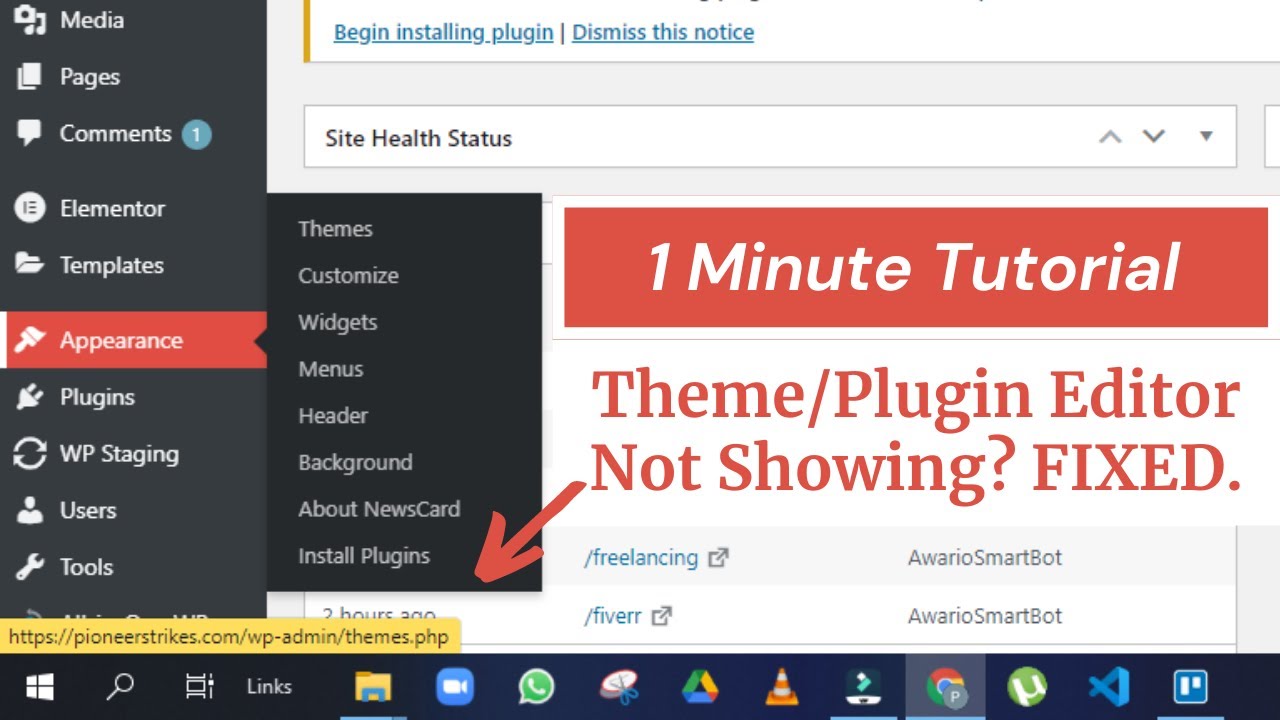This screenshot has height=720, width=1280.
Task: Choose Themes in the Appearance submenu
Action: [335, 229]
